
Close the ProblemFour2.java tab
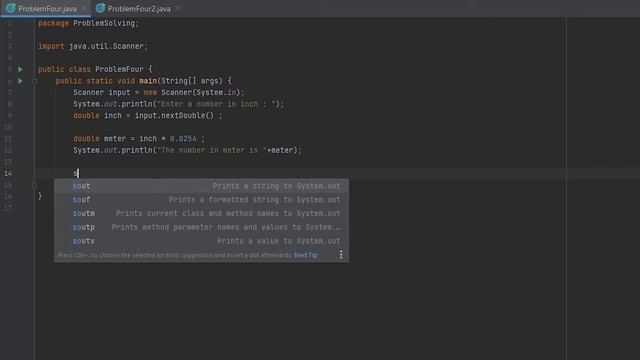click(x=178, y=9)
